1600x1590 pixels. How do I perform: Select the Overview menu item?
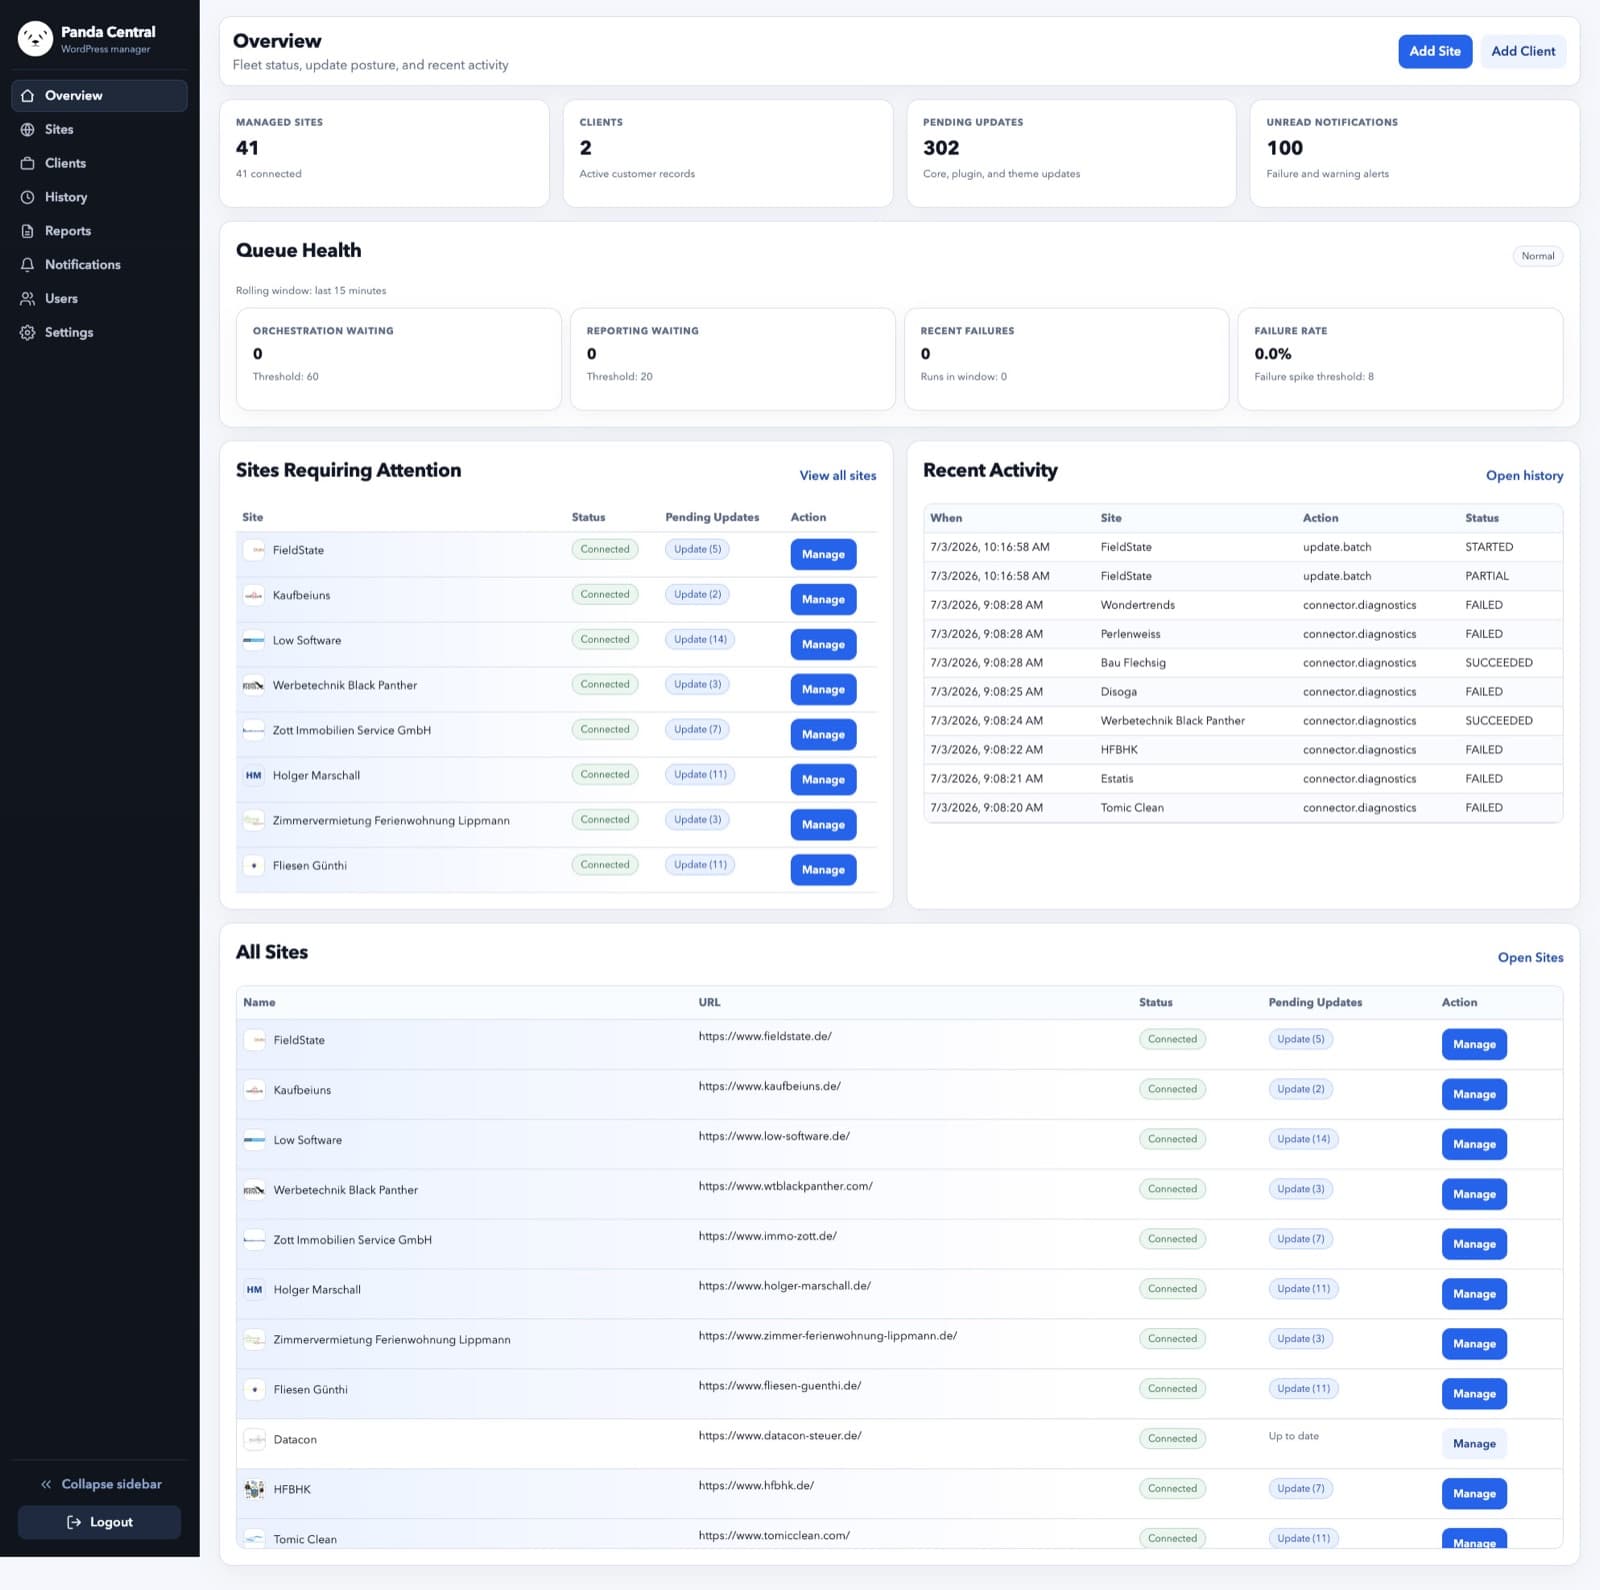99,96
